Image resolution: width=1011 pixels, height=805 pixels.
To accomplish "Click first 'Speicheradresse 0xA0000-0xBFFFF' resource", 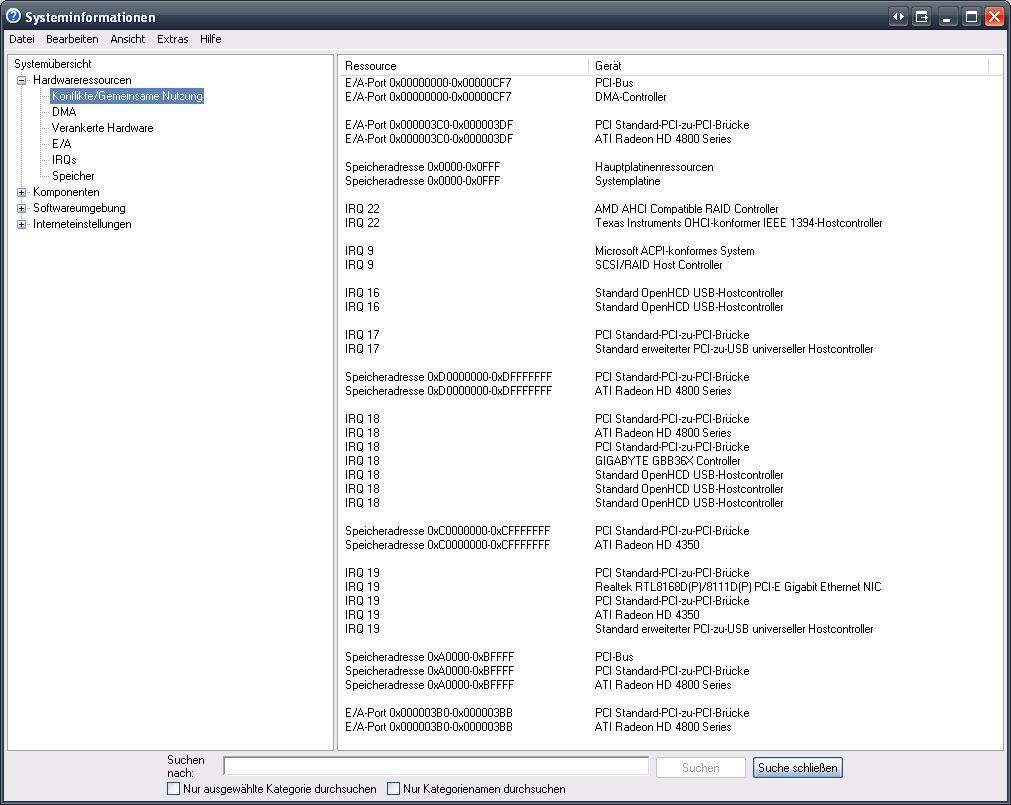I will click(x=429, y=657).
